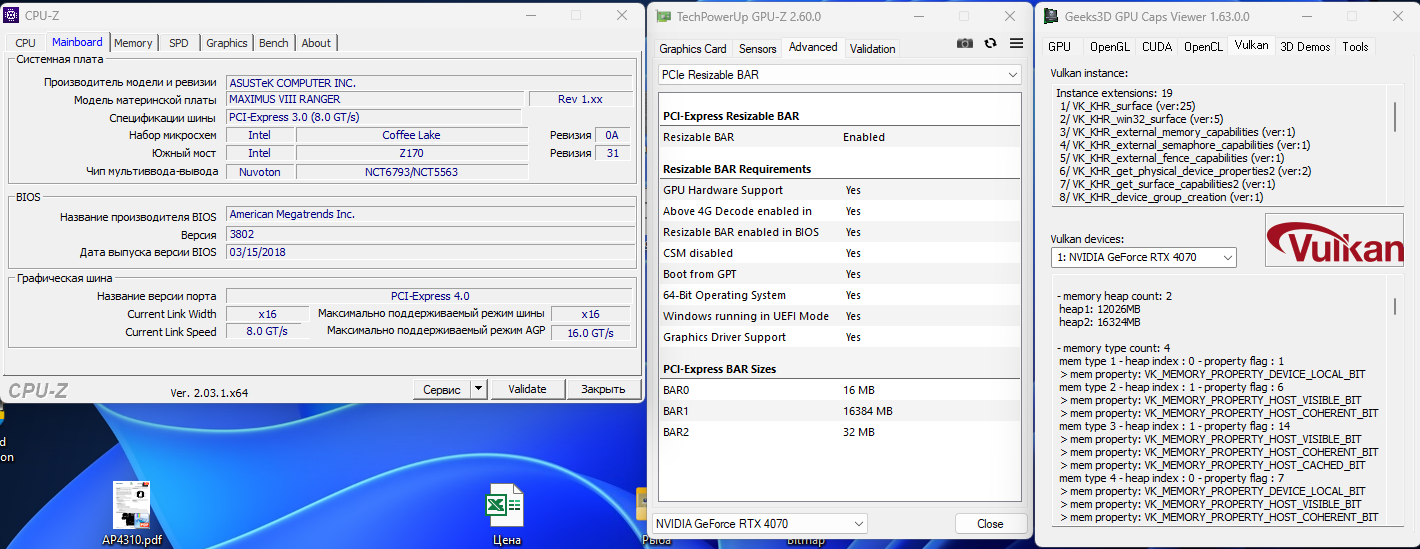
Task: Open the GPU-Z hamburger menu
Action: tap(1016, 43)
